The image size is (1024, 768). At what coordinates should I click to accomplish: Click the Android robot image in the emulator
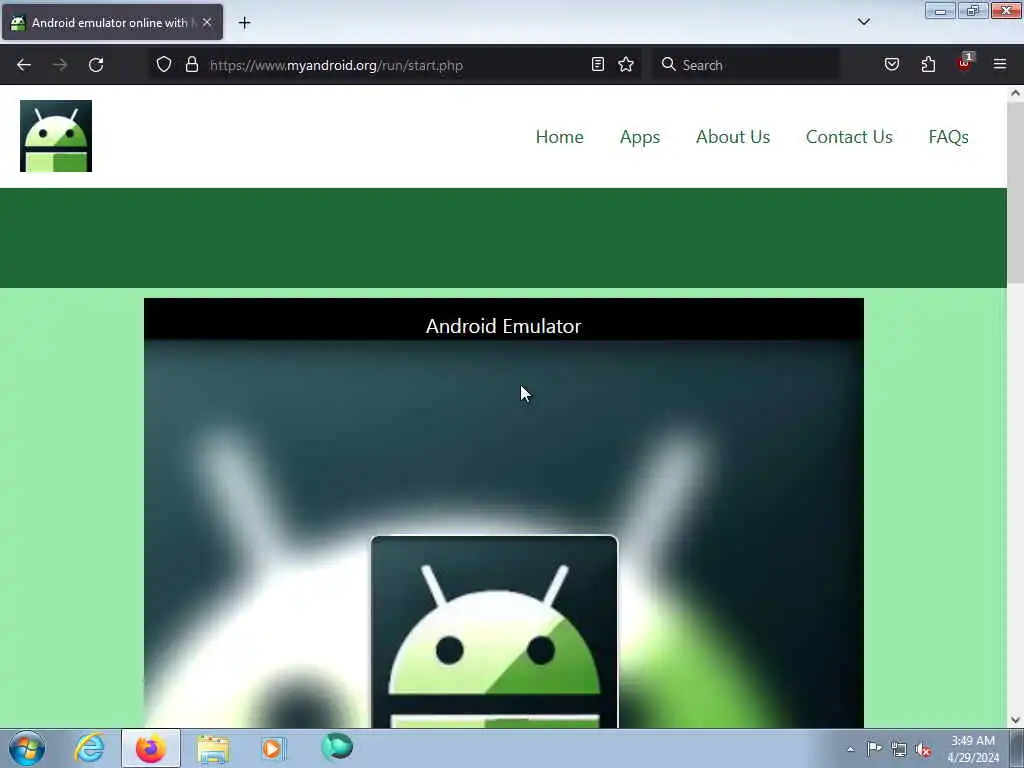(x=494, y=632)
